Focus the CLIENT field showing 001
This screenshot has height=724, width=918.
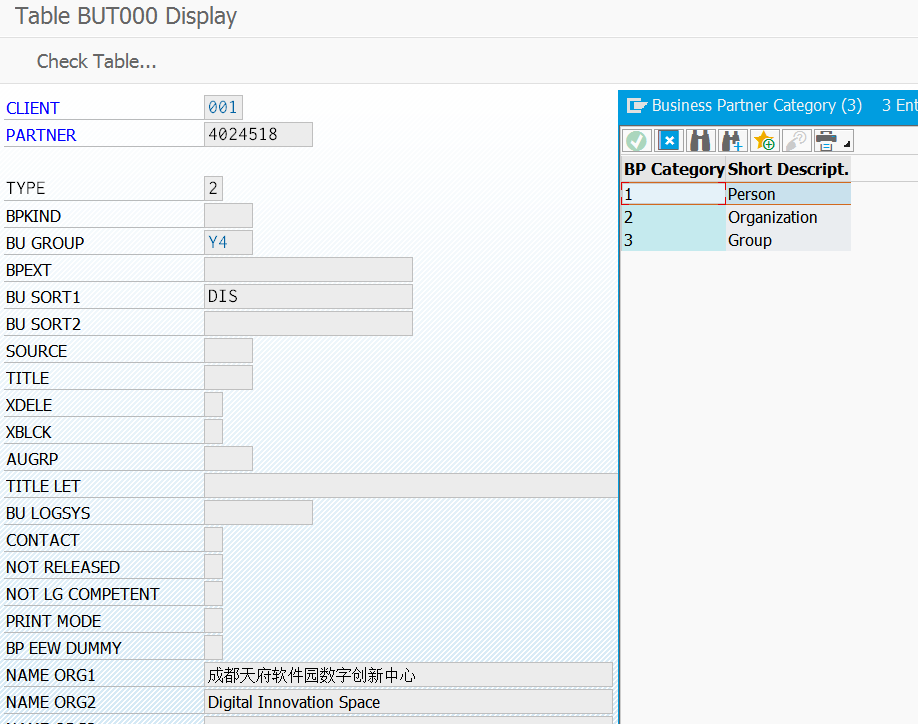pyautogui.click(x=223, y=108)
